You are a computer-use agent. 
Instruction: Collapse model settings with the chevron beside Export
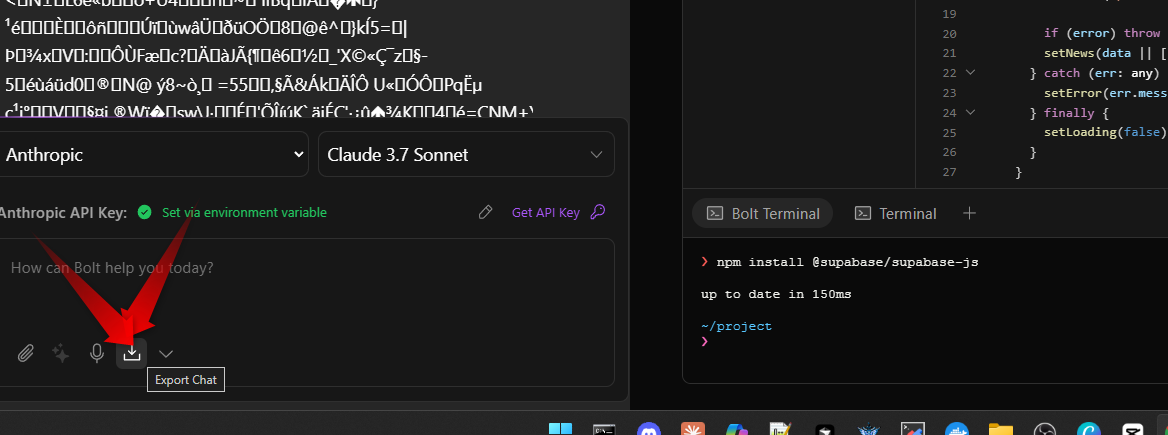click(x=166, y=354)
